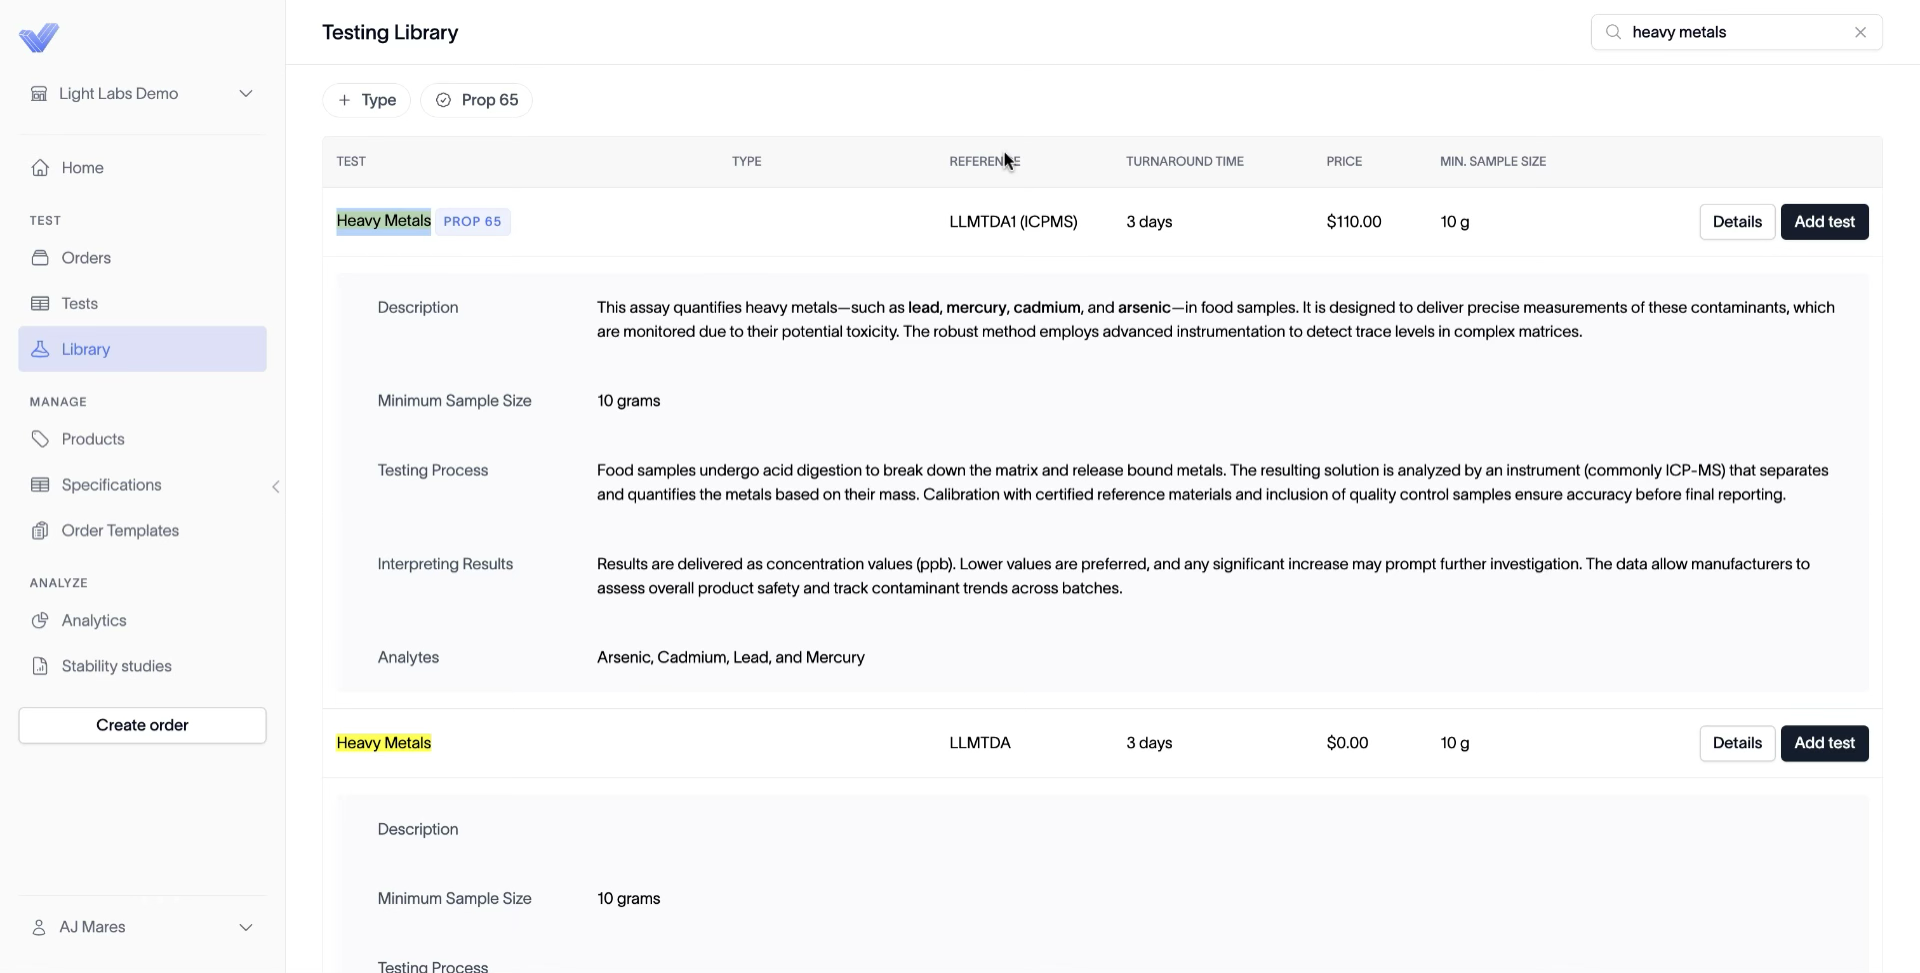Select Library in sidebar
The height and width of the screenshot is (973, 1920).
coord(142,349)
